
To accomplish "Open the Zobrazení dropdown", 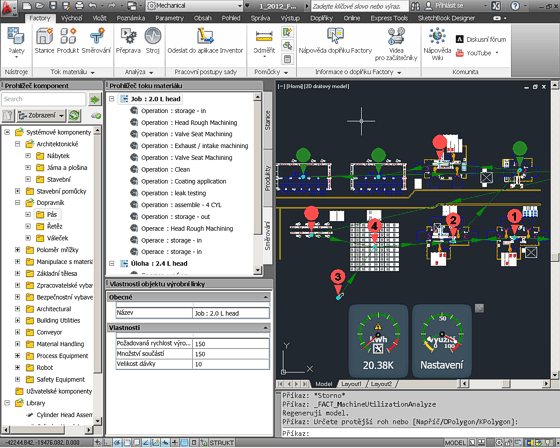I will 41,115.
